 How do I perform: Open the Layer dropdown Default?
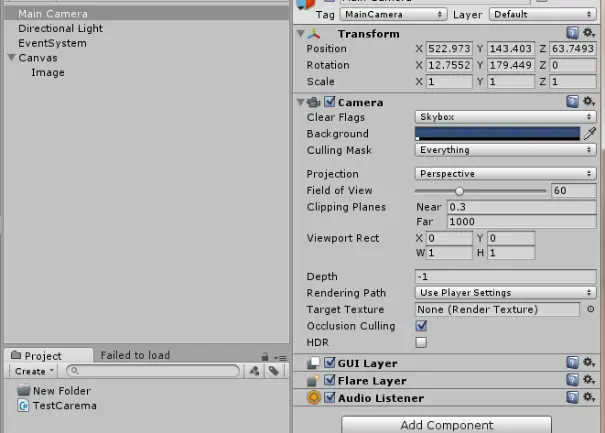[x=542, y=14]
